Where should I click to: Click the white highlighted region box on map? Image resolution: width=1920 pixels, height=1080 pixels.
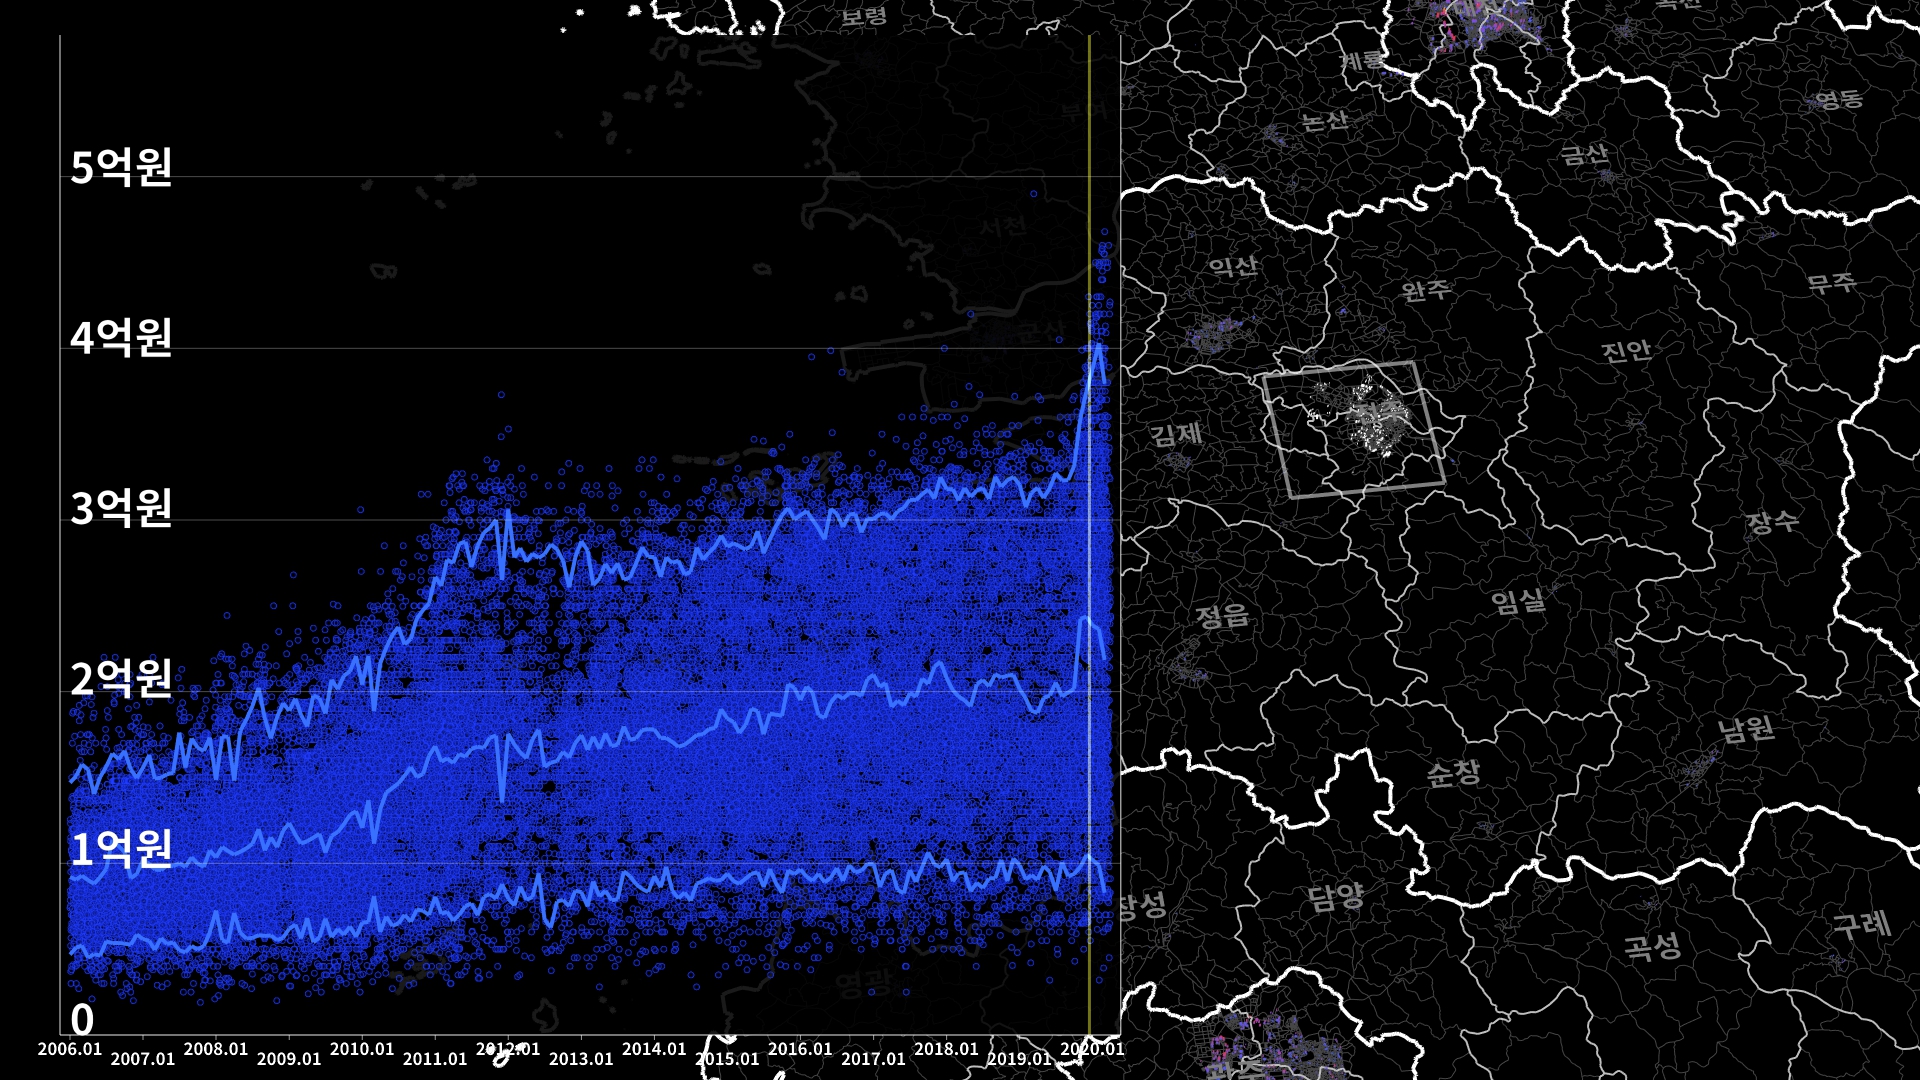1354,429
